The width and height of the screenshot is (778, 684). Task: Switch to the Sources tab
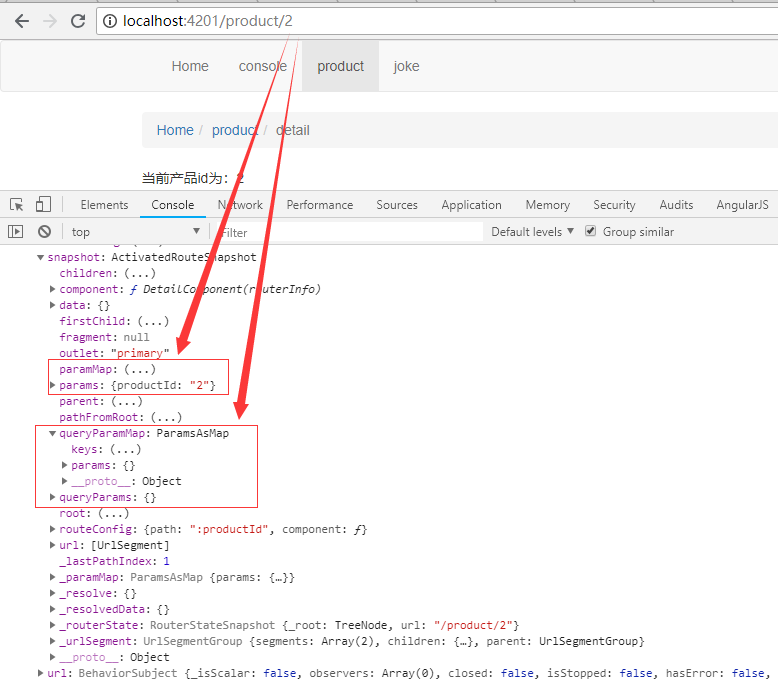[x=397, y=204]
